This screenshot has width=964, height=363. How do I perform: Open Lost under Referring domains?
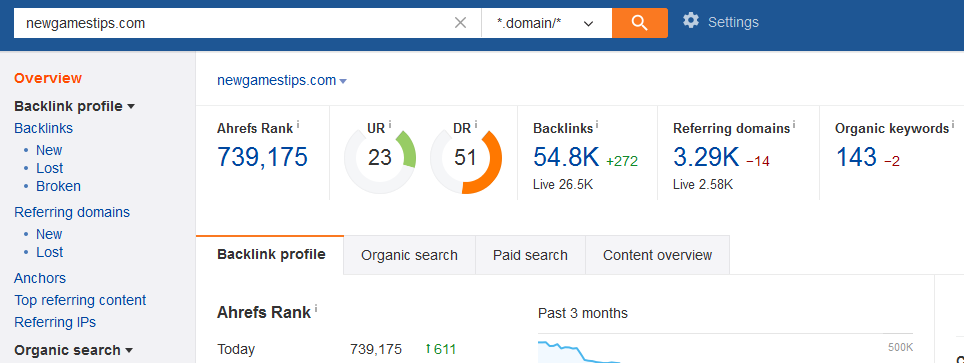point(50,252)
